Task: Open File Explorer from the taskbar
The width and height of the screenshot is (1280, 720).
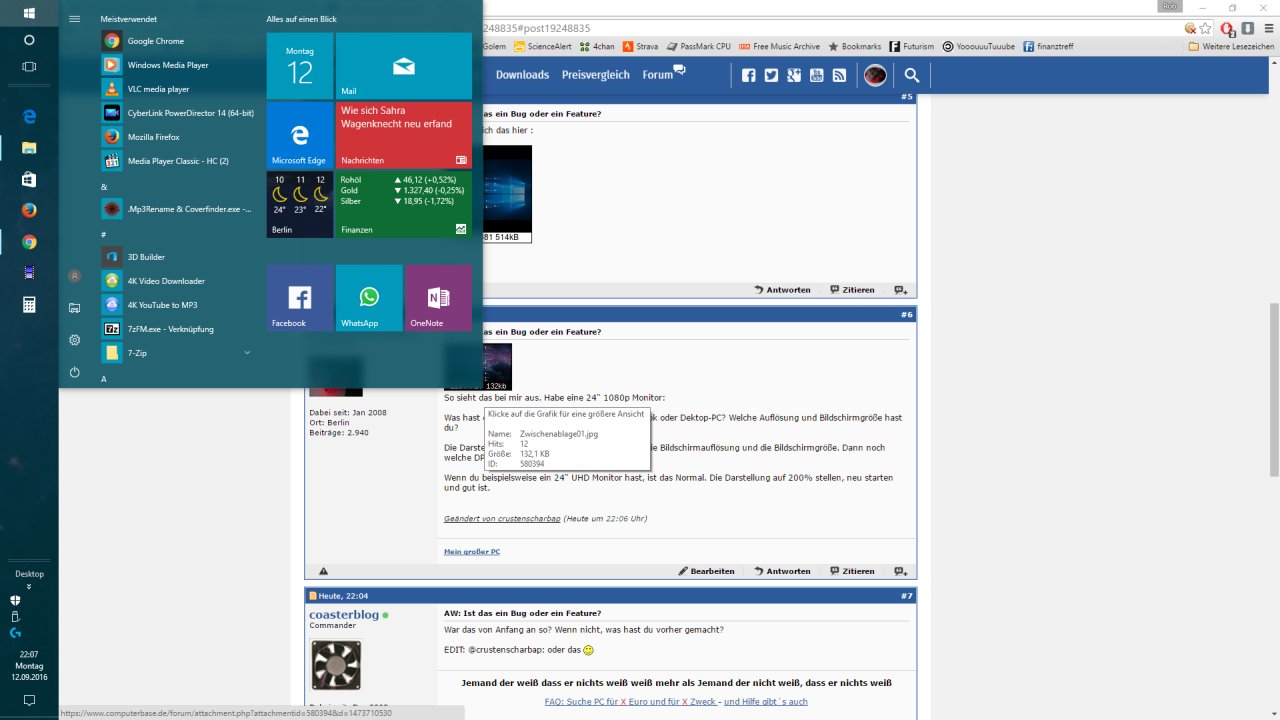Action: 29,148
